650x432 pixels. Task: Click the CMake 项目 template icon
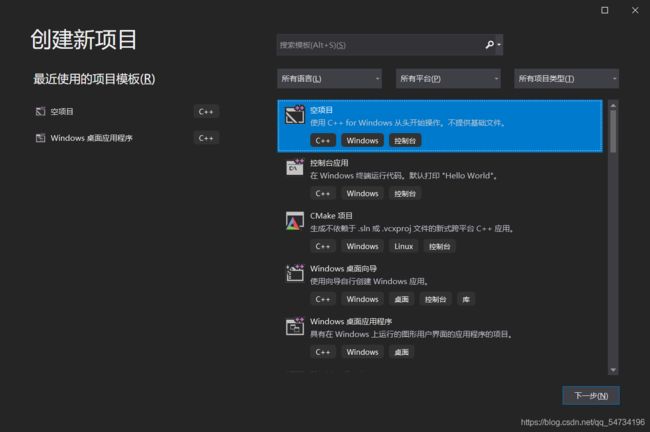[295, 221]
